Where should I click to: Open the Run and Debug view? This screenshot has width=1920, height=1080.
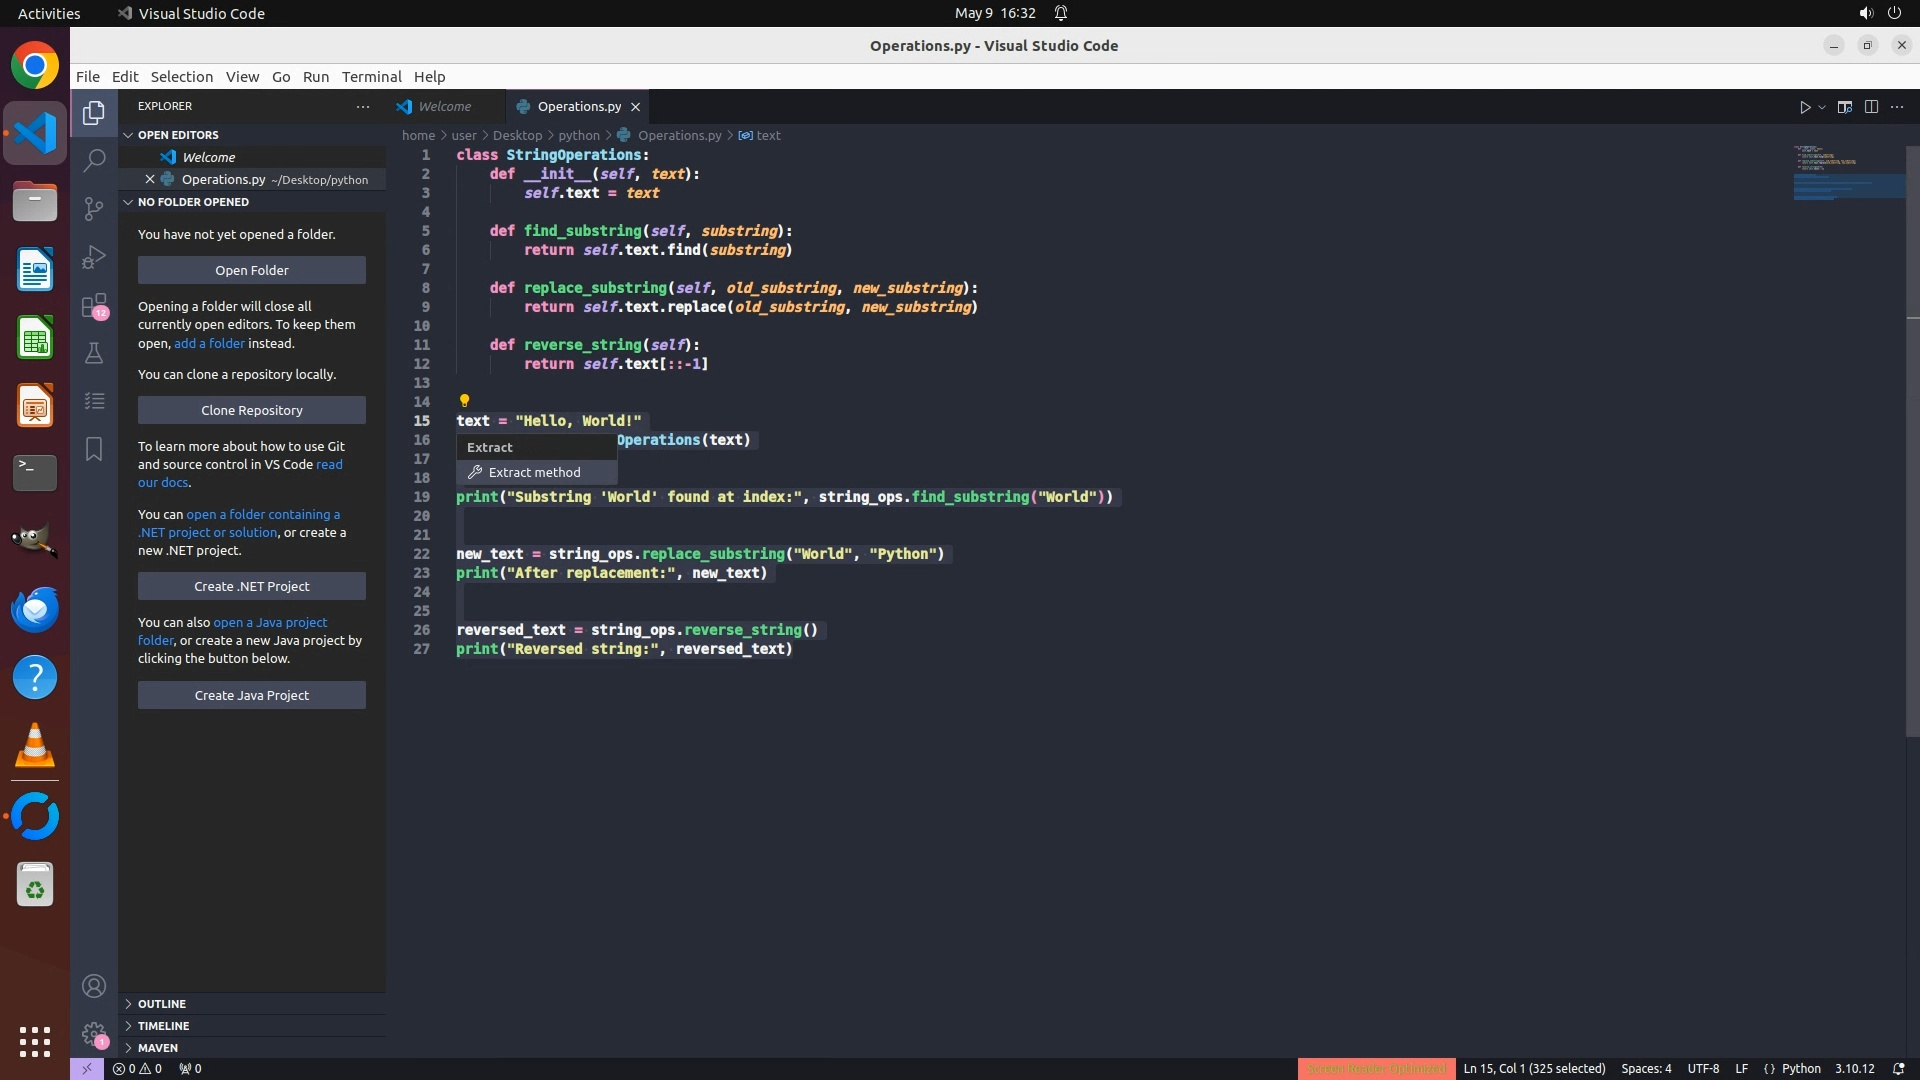[x=94, y=257]
